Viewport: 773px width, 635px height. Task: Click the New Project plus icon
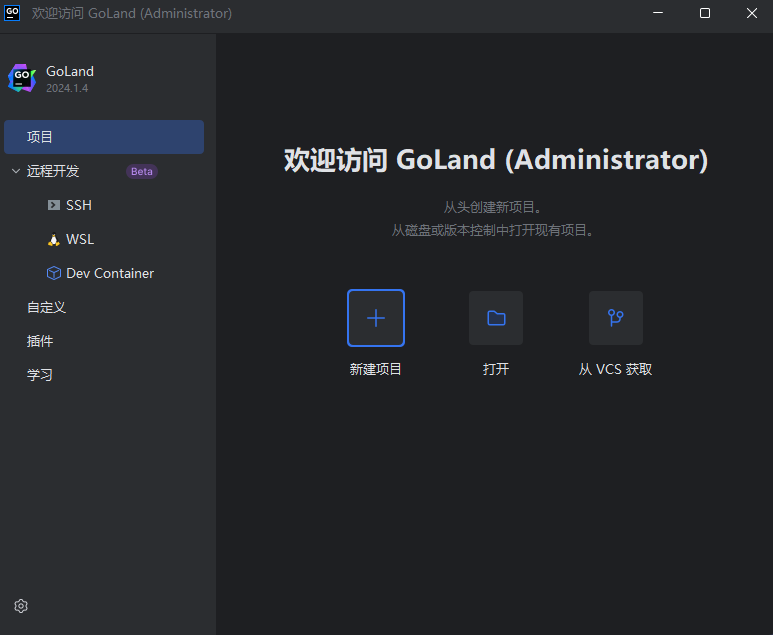376,318
